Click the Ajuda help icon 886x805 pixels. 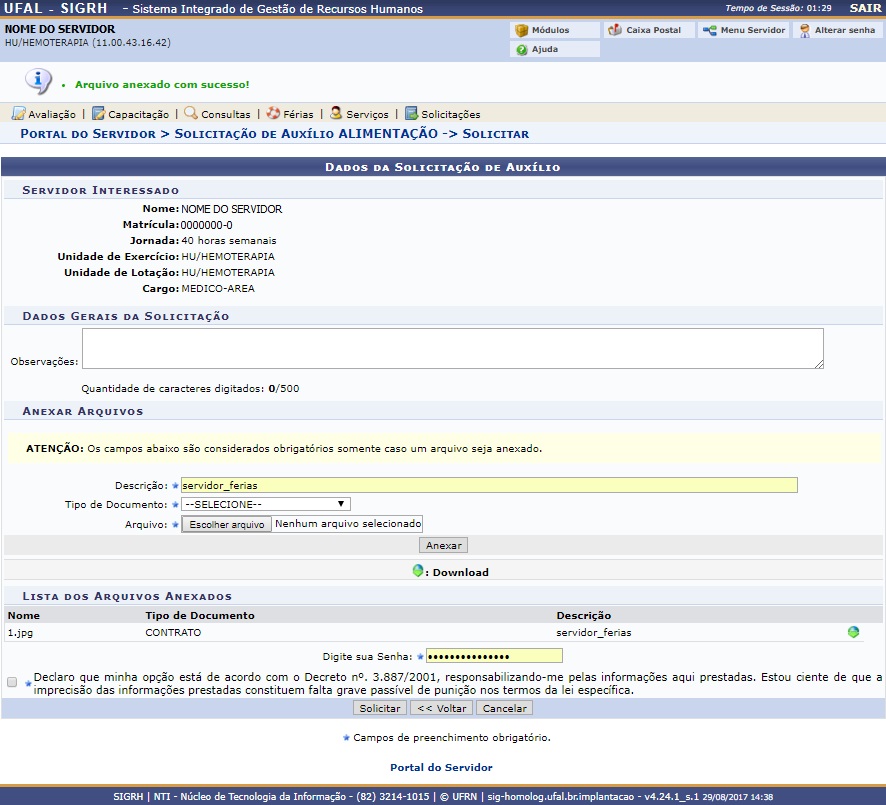click(521, 49)
